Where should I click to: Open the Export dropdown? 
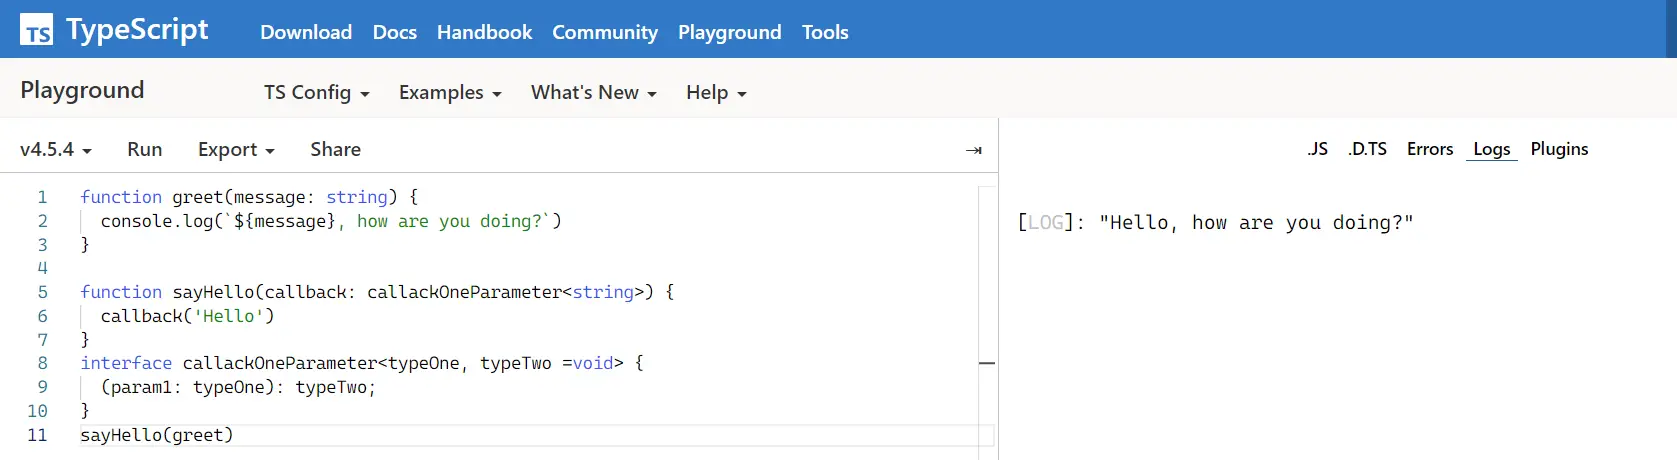(236, 149)
